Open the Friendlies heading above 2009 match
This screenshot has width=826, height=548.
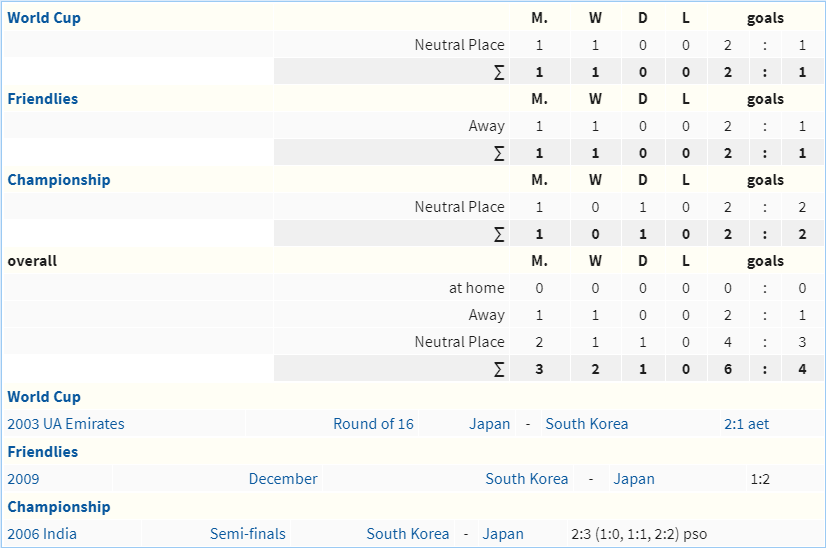(x=43, y=452)
